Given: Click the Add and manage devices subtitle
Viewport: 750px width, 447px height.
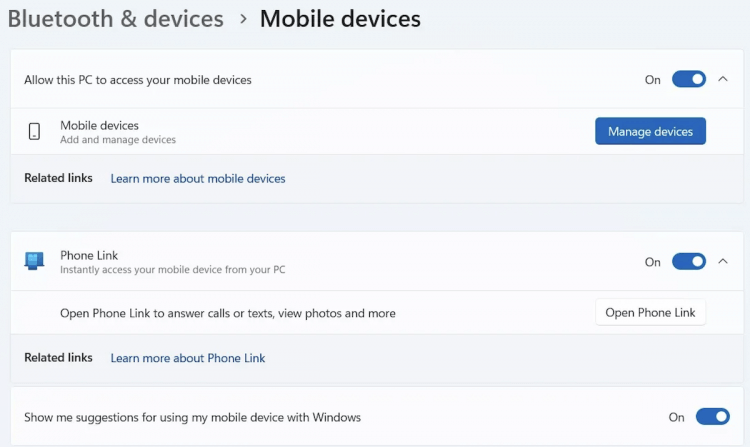Looking at the screenshot, I should click(x=118, y=140).
